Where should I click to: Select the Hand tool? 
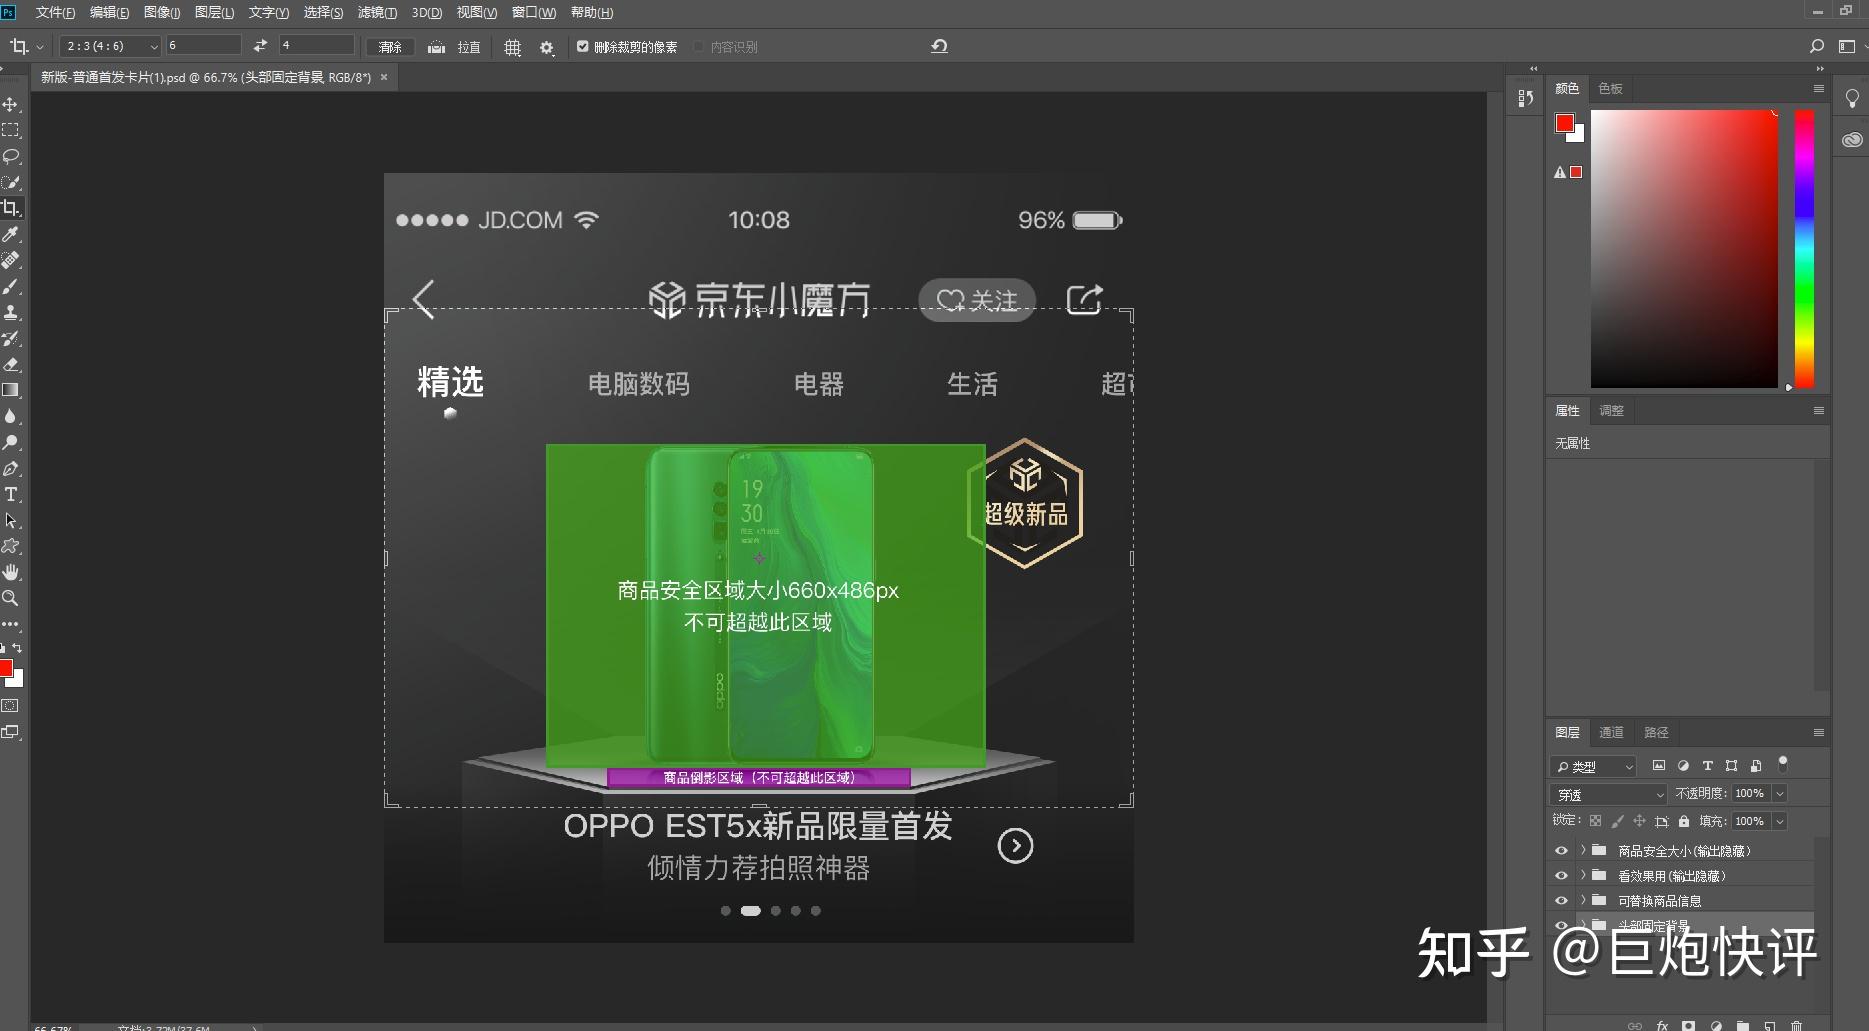point(10,572)
